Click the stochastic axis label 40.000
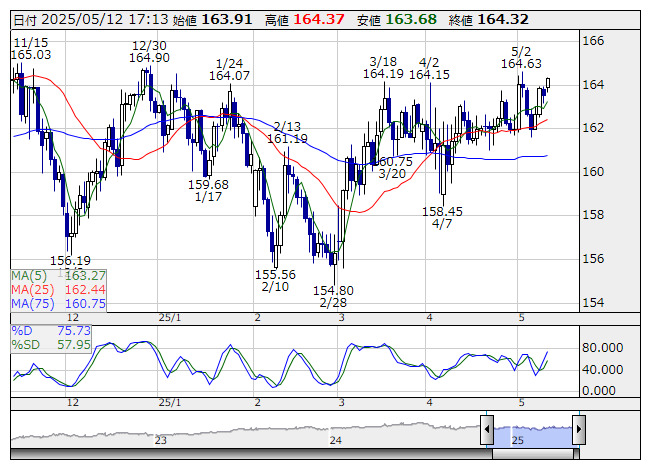The width and height of the screenshot is (653, 470). pyautogui.click(x=603, y=369)
